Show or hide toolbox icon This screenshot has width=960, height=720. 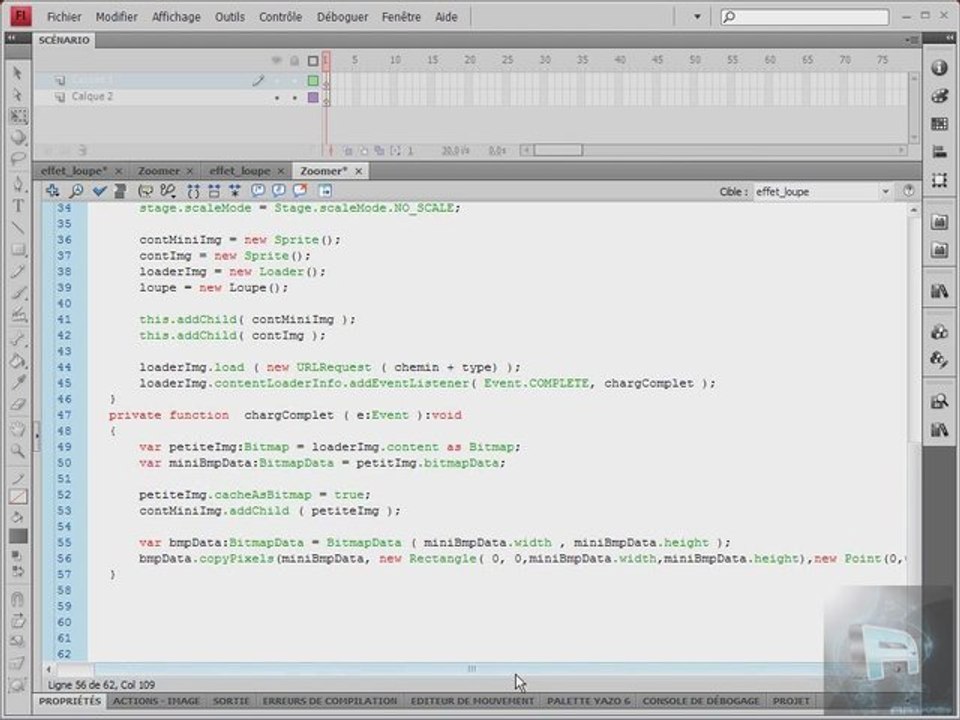point(325,191)
